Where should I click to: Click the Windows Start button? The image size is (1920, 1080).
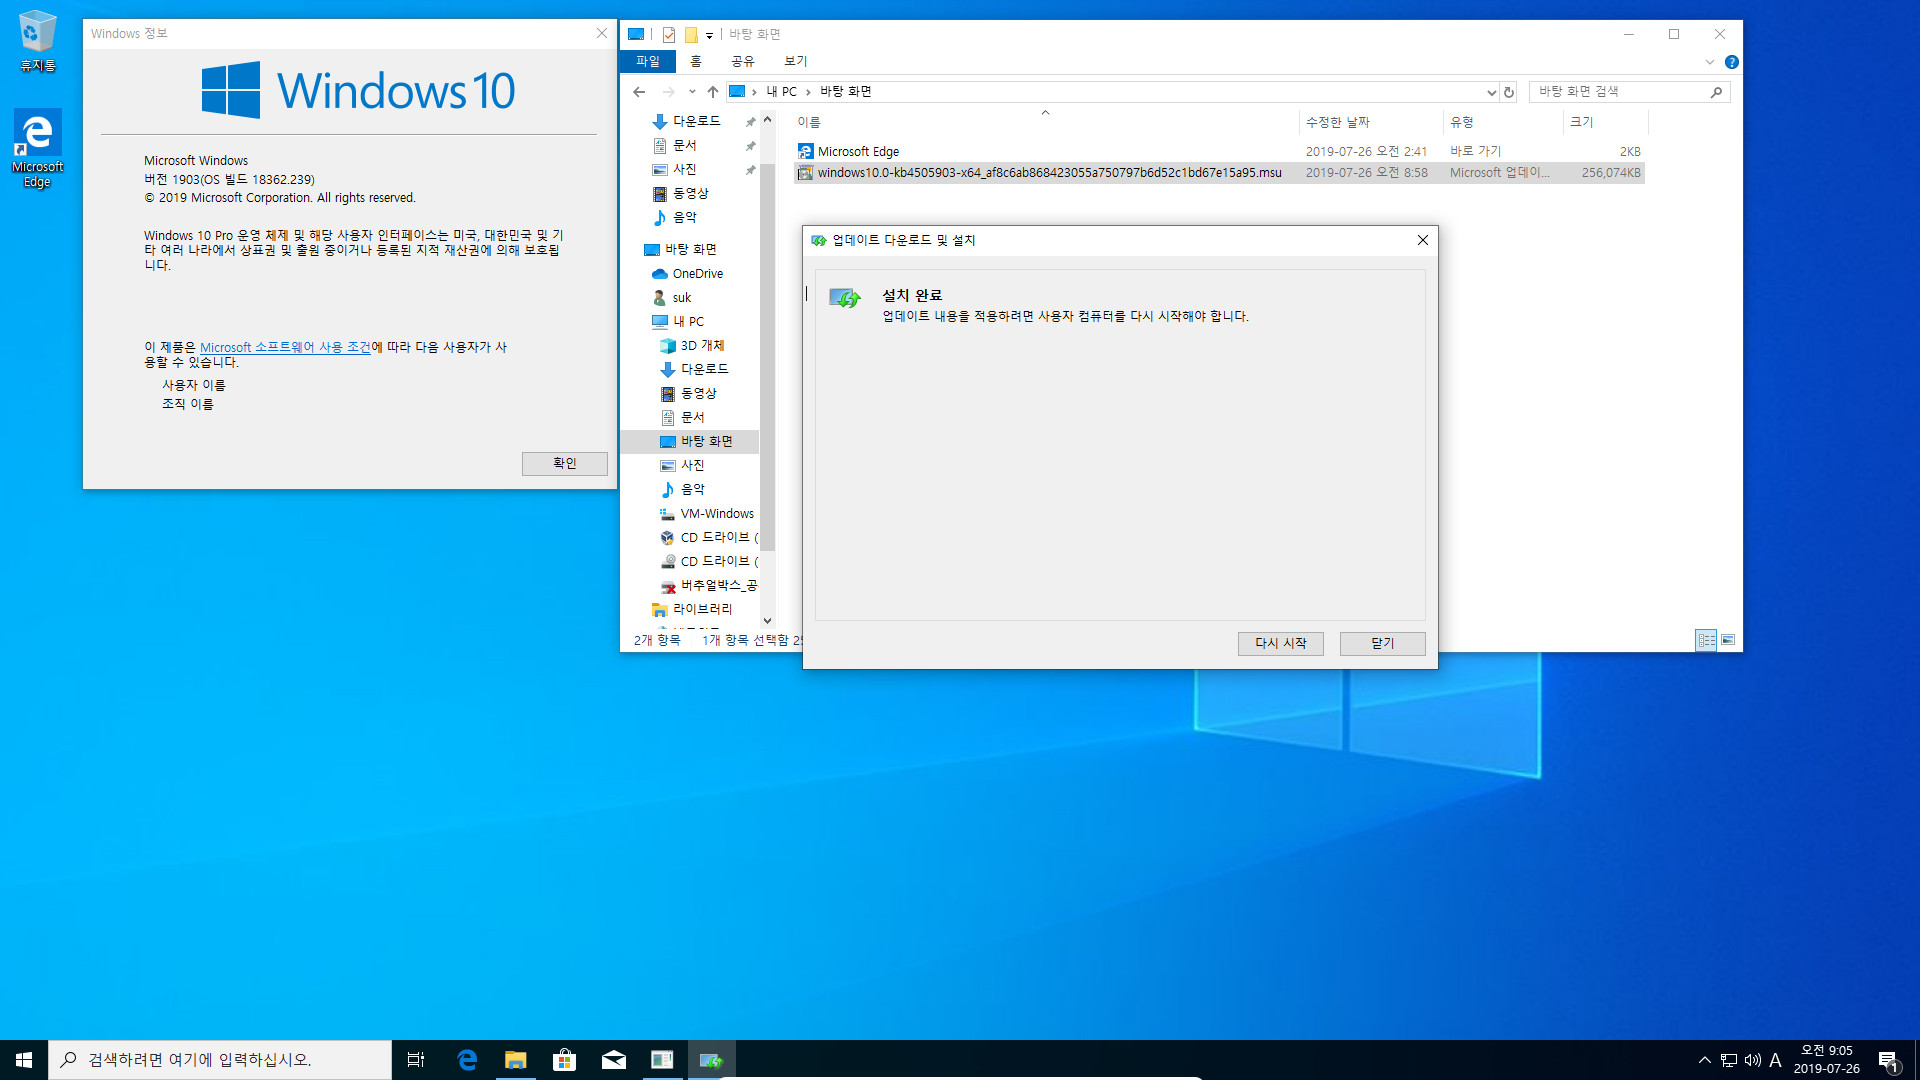click(x=24, y=1060)
